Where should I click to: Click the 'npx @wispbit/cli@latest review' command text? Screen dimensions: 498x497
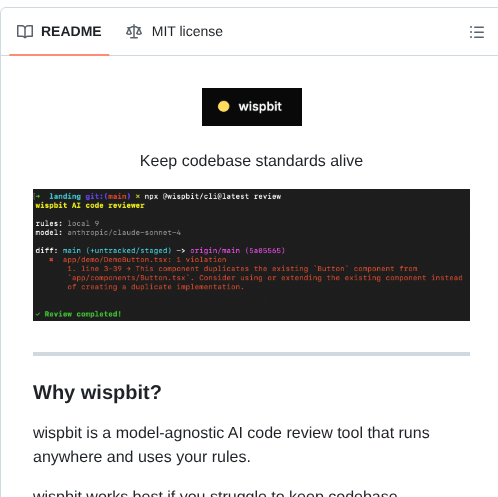(x=213, y=197)
